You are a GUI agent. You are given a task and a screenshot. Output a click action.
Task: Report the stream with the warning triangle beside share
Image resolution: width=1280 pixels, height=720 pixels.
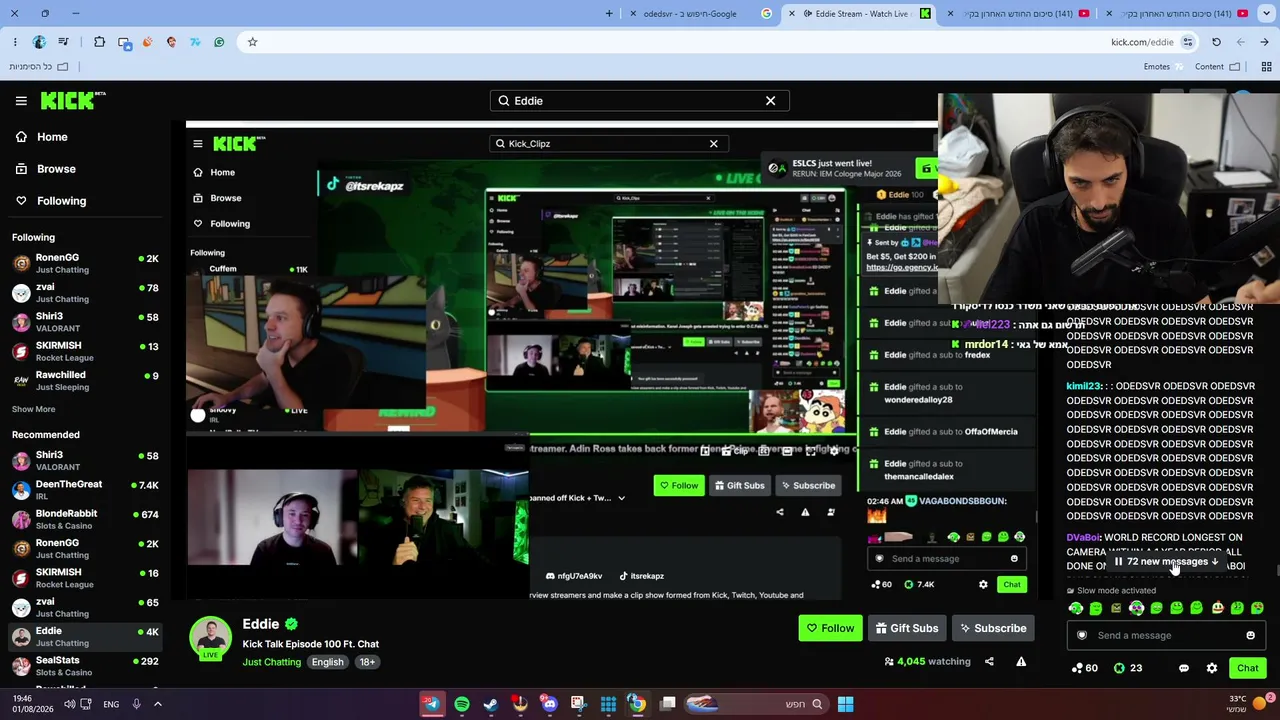(x=1021, y=661)
